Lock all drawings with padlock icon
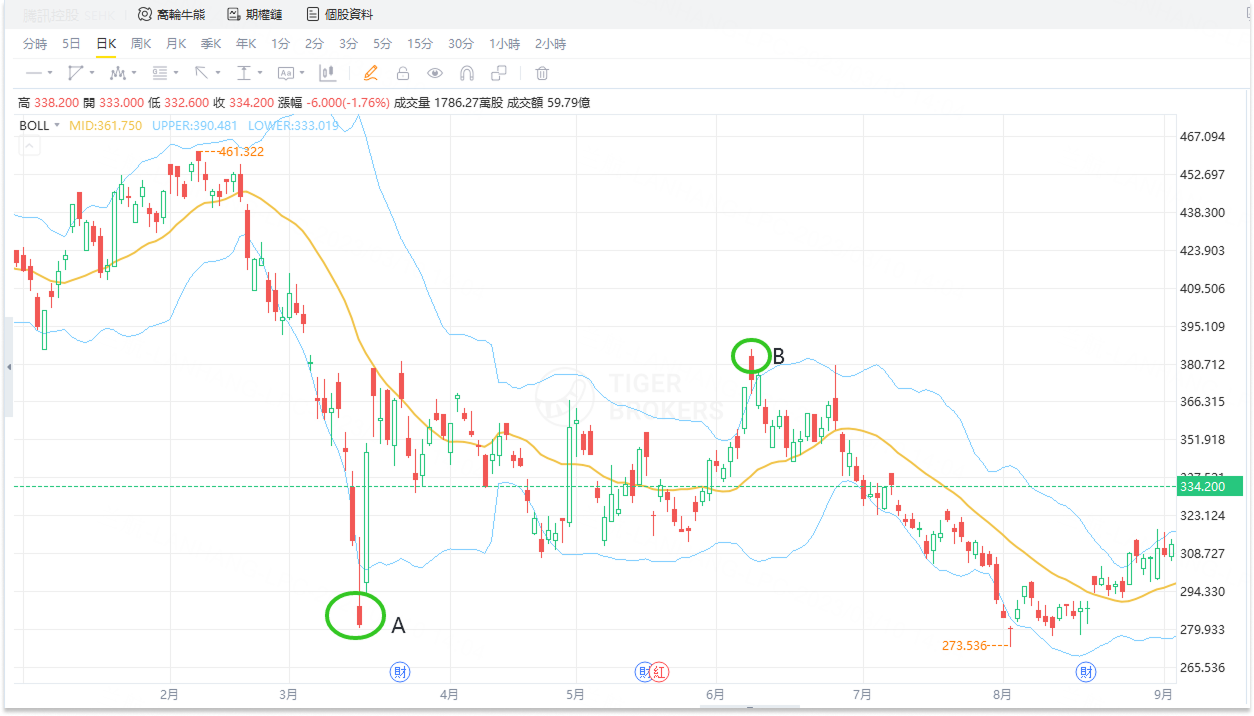The height and width of the screenshot is (716, 1254). tap(403, 73)
